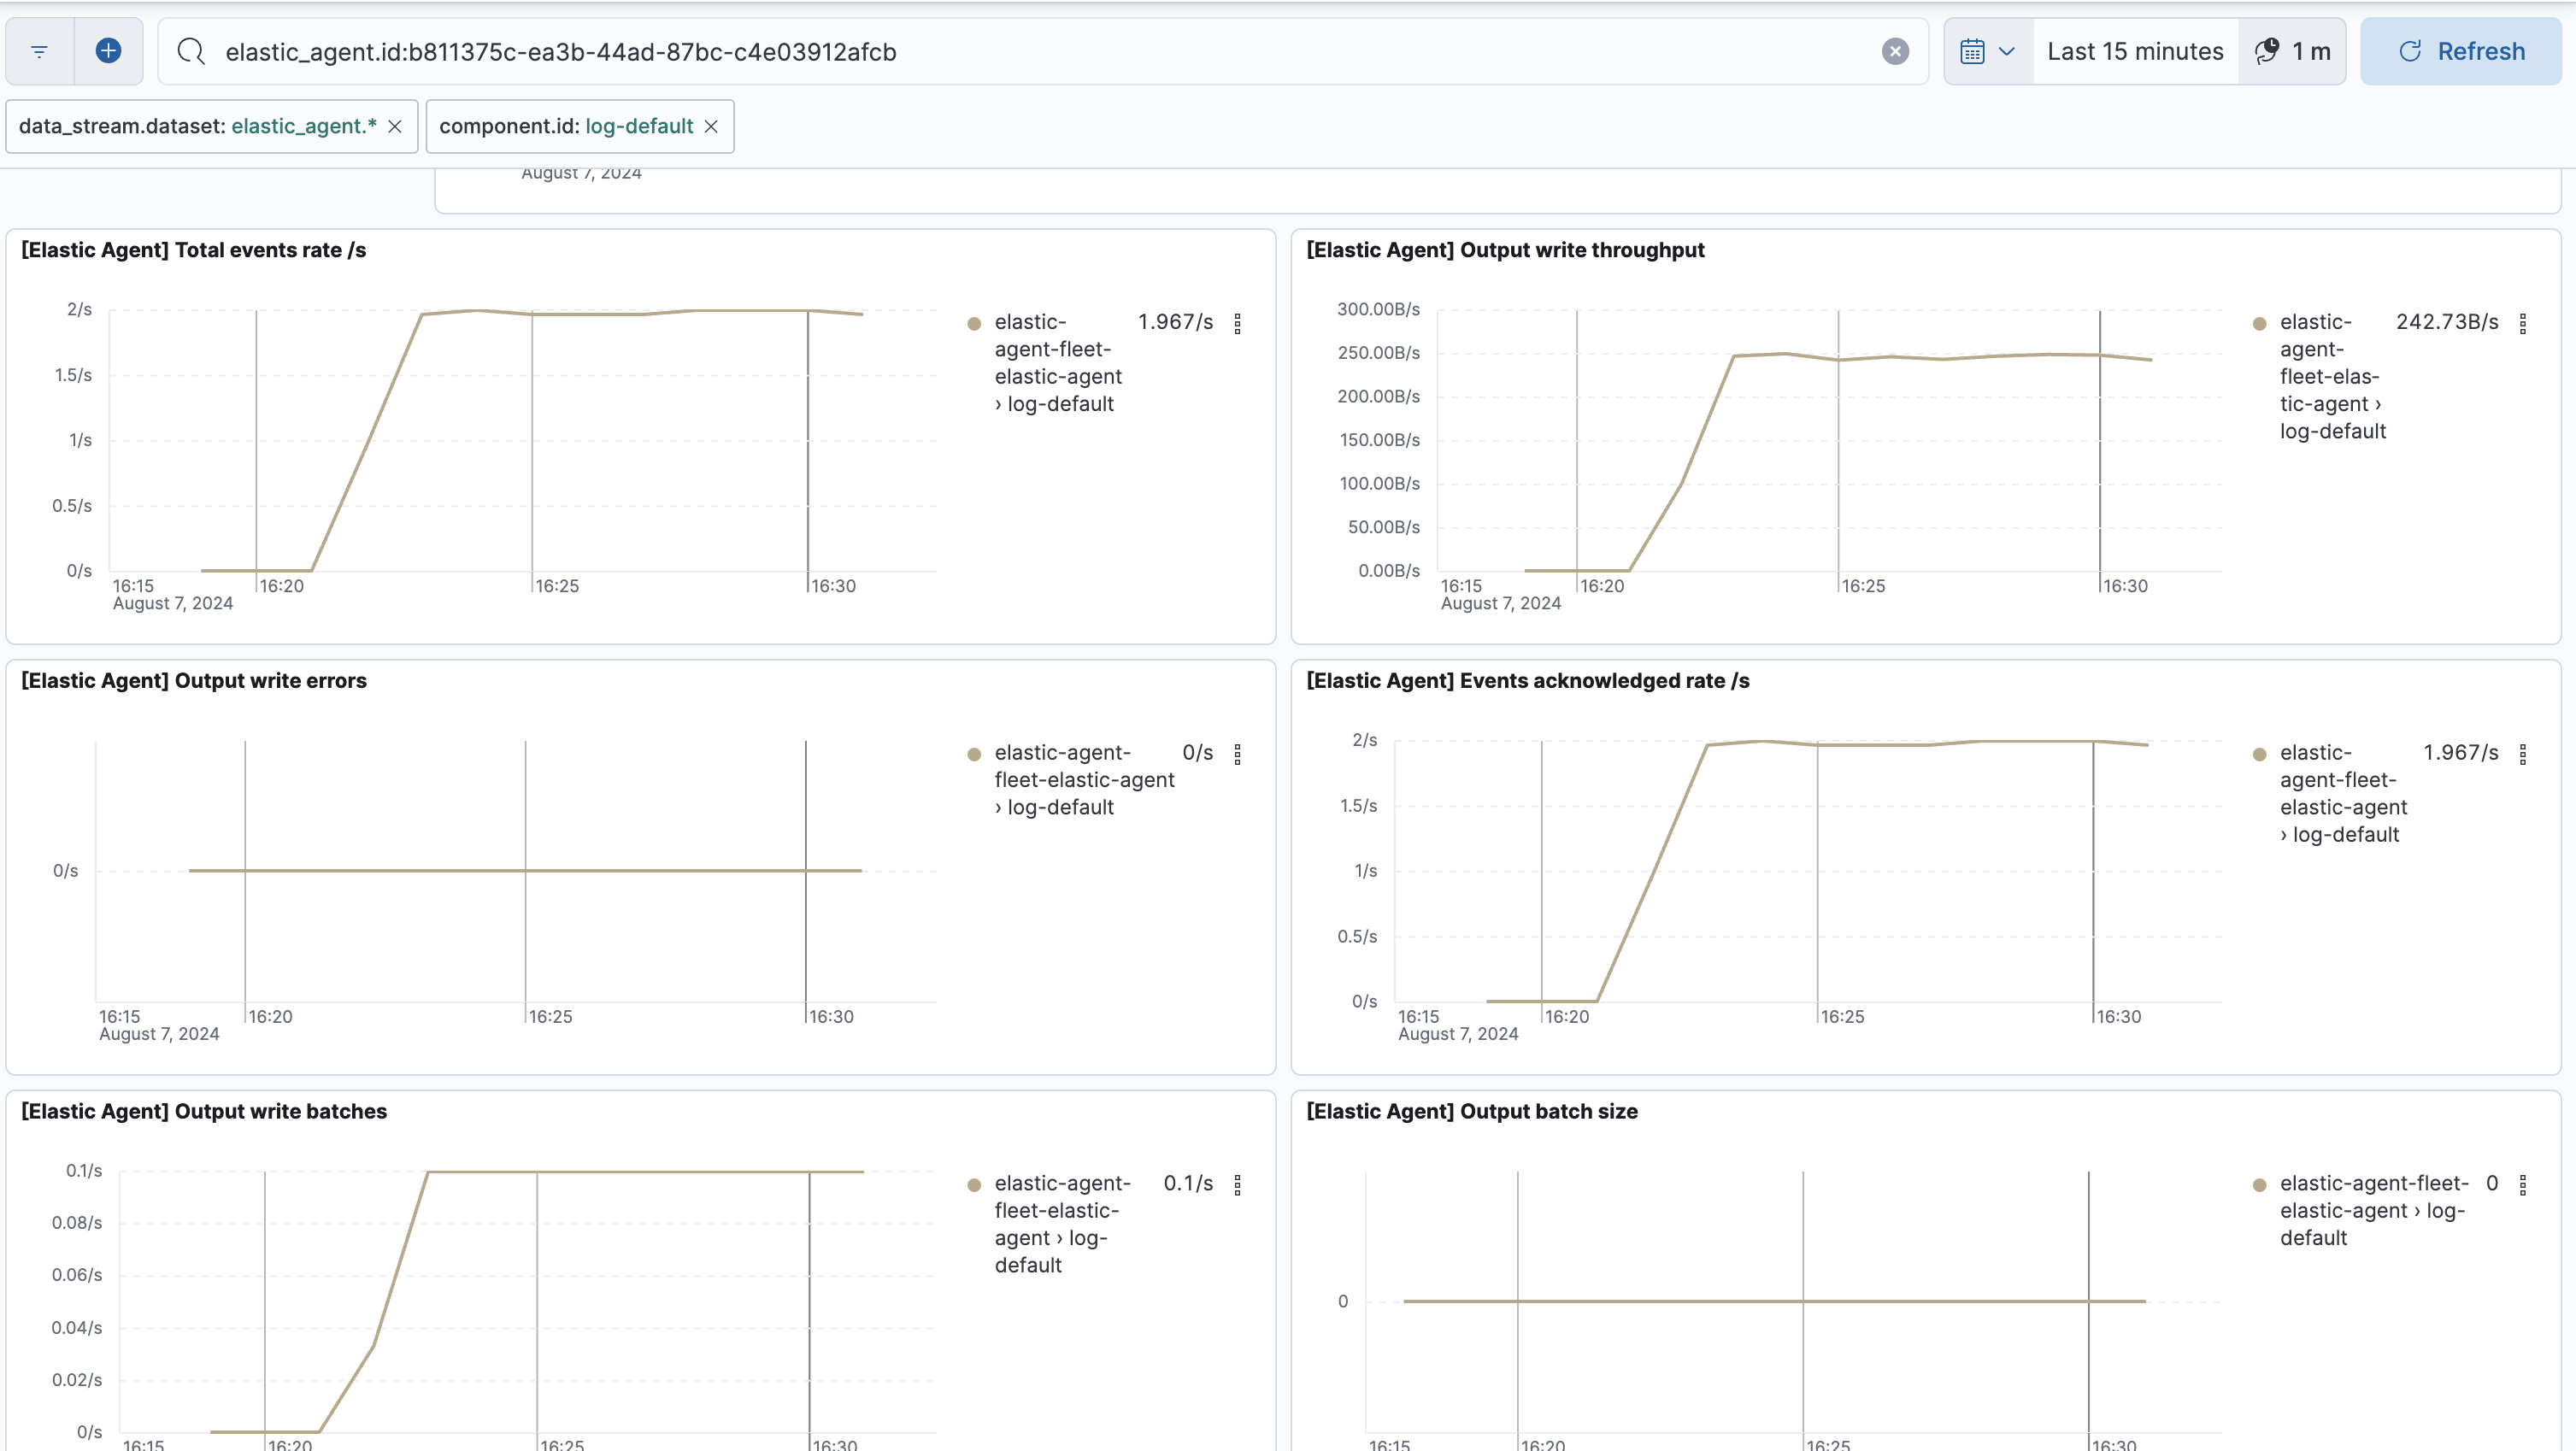Viewport: 2576px width, 1451px height.
Task: Open legend options in Output write throughput
Action: [2522, 323]
